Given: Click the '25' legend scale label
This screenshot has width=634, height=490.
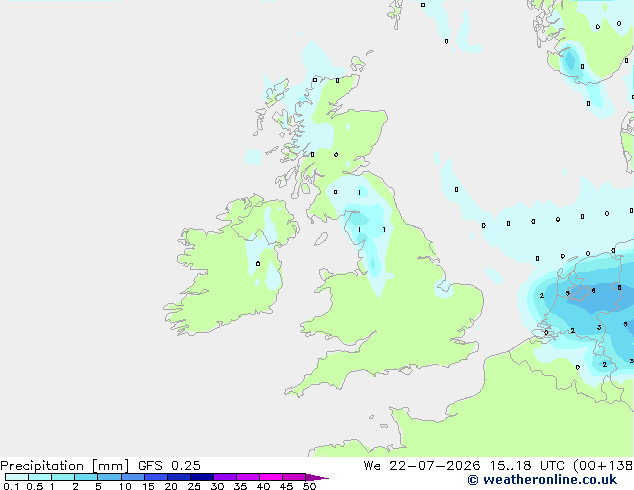Looking at the screenshot, I should coord(194,486).
